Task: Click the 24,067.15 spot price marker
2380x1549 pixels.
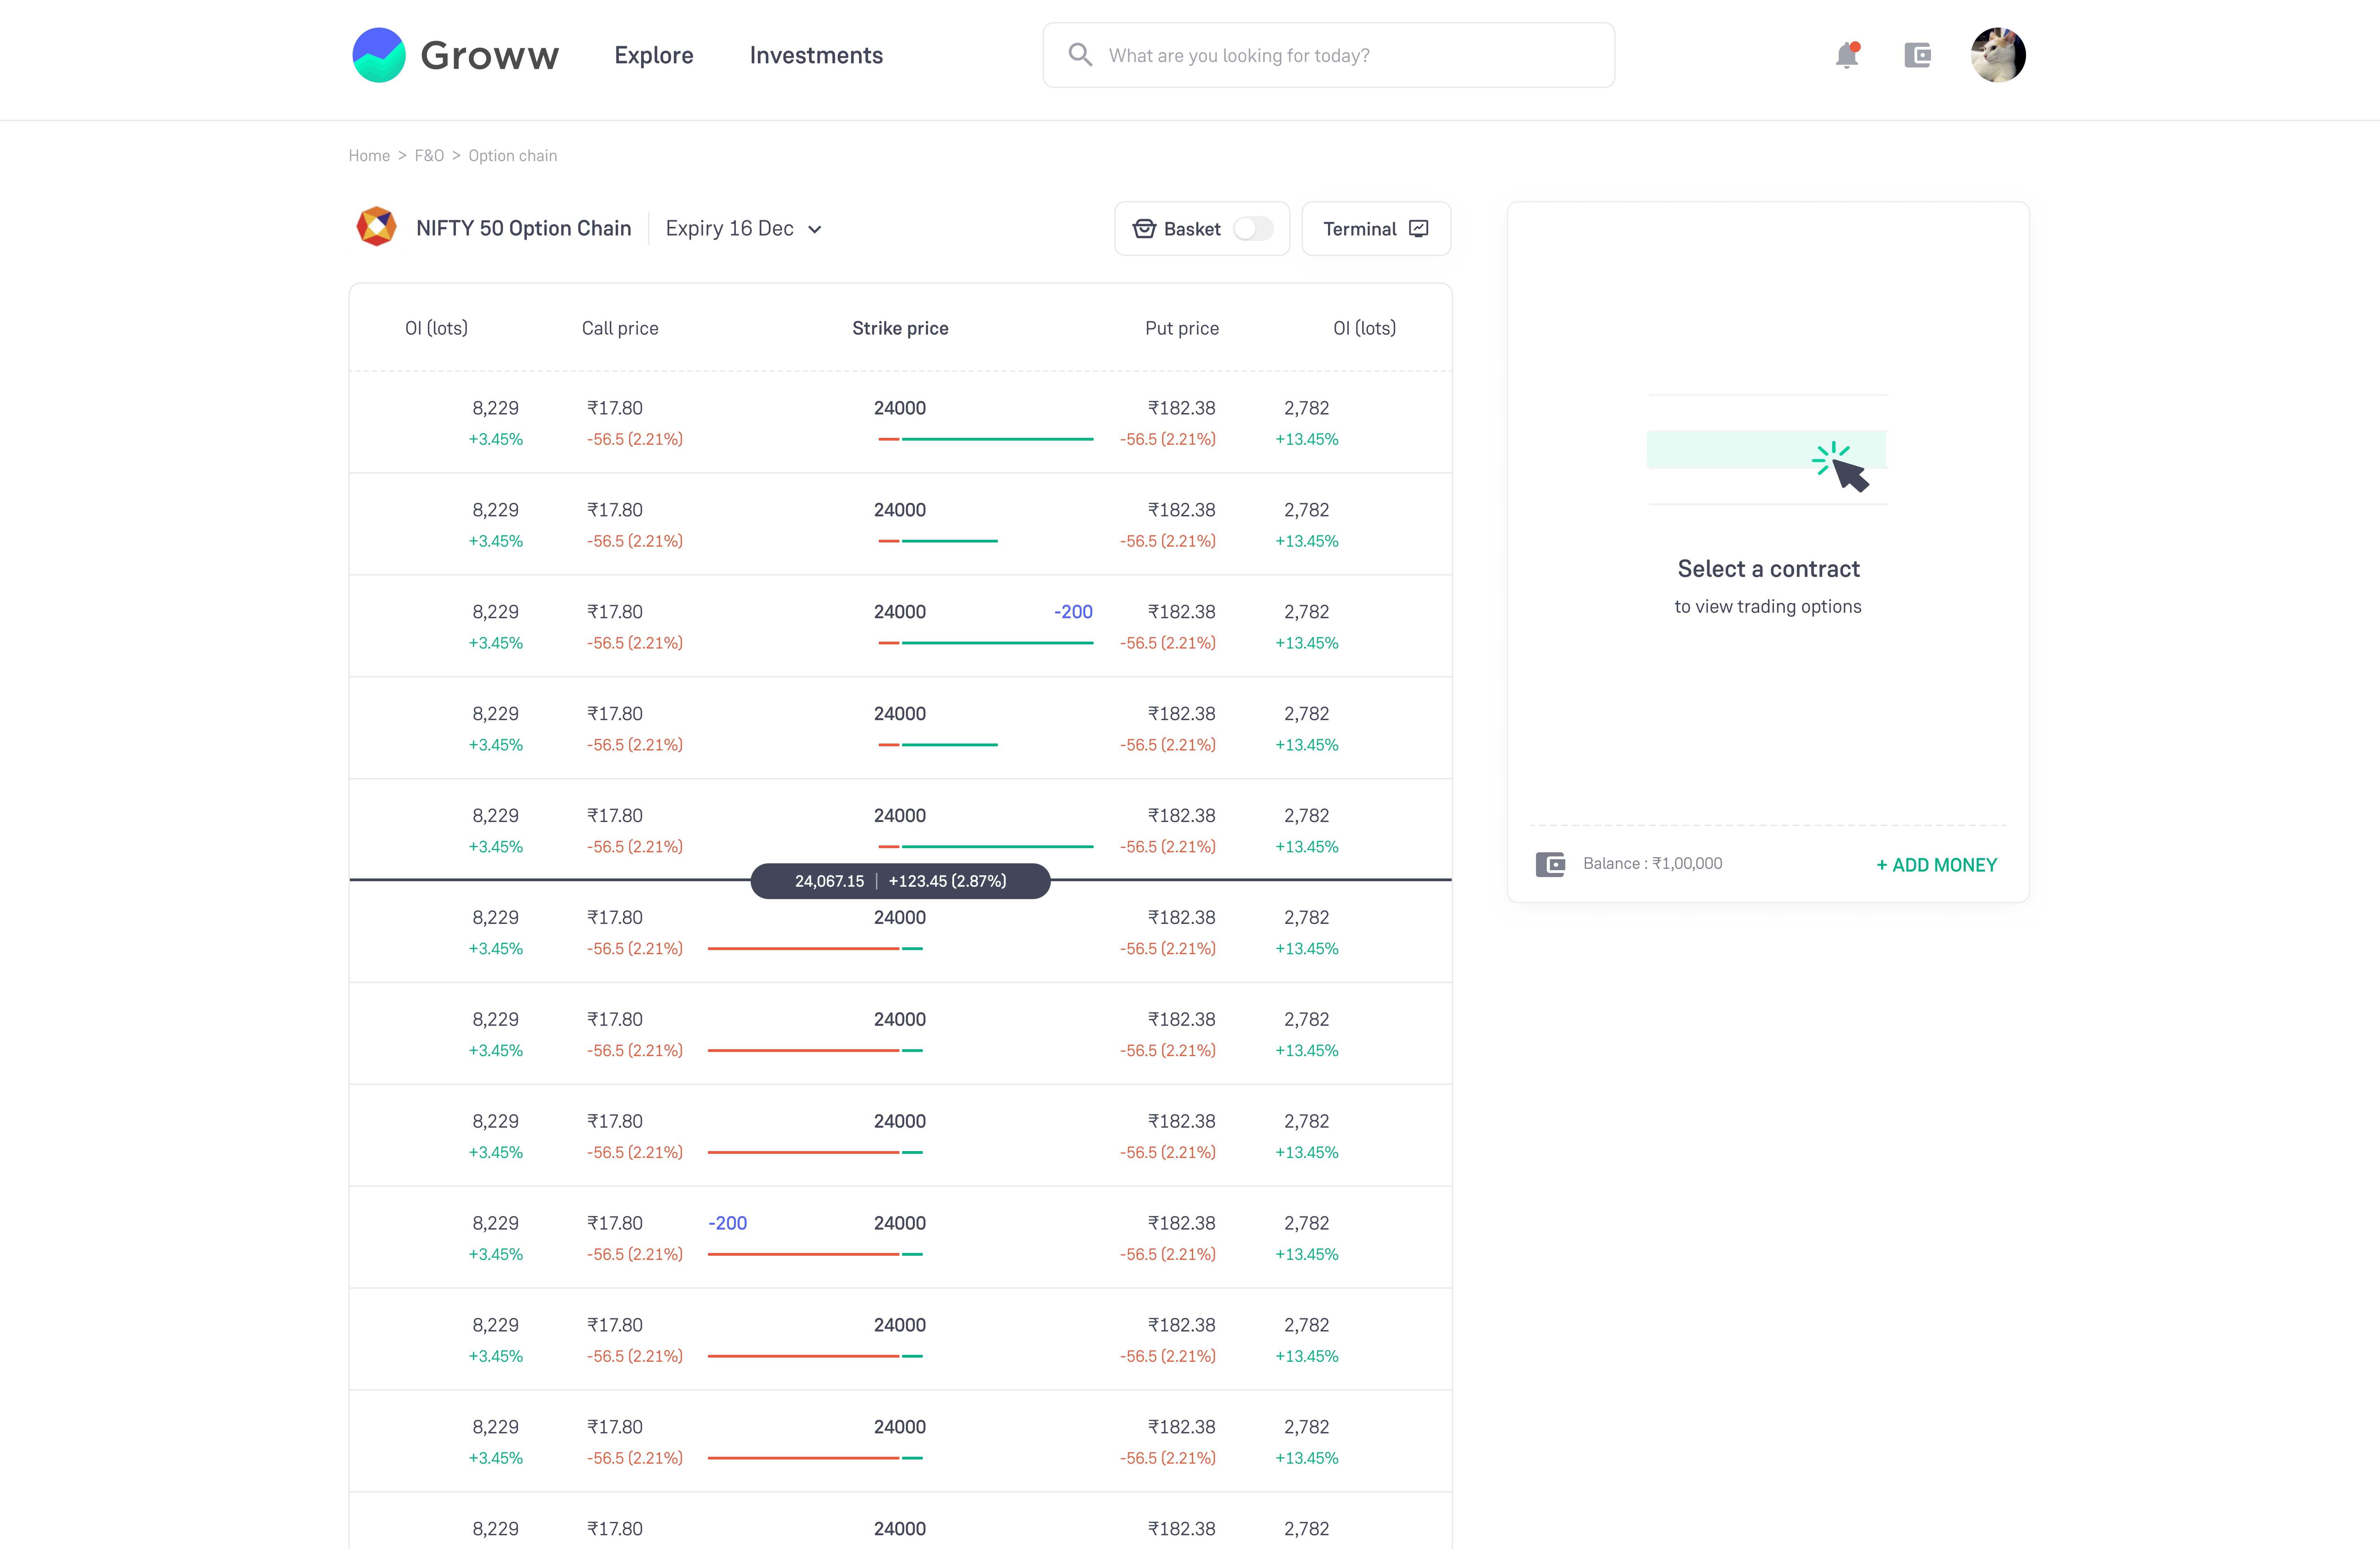Action: pos(829,881)
